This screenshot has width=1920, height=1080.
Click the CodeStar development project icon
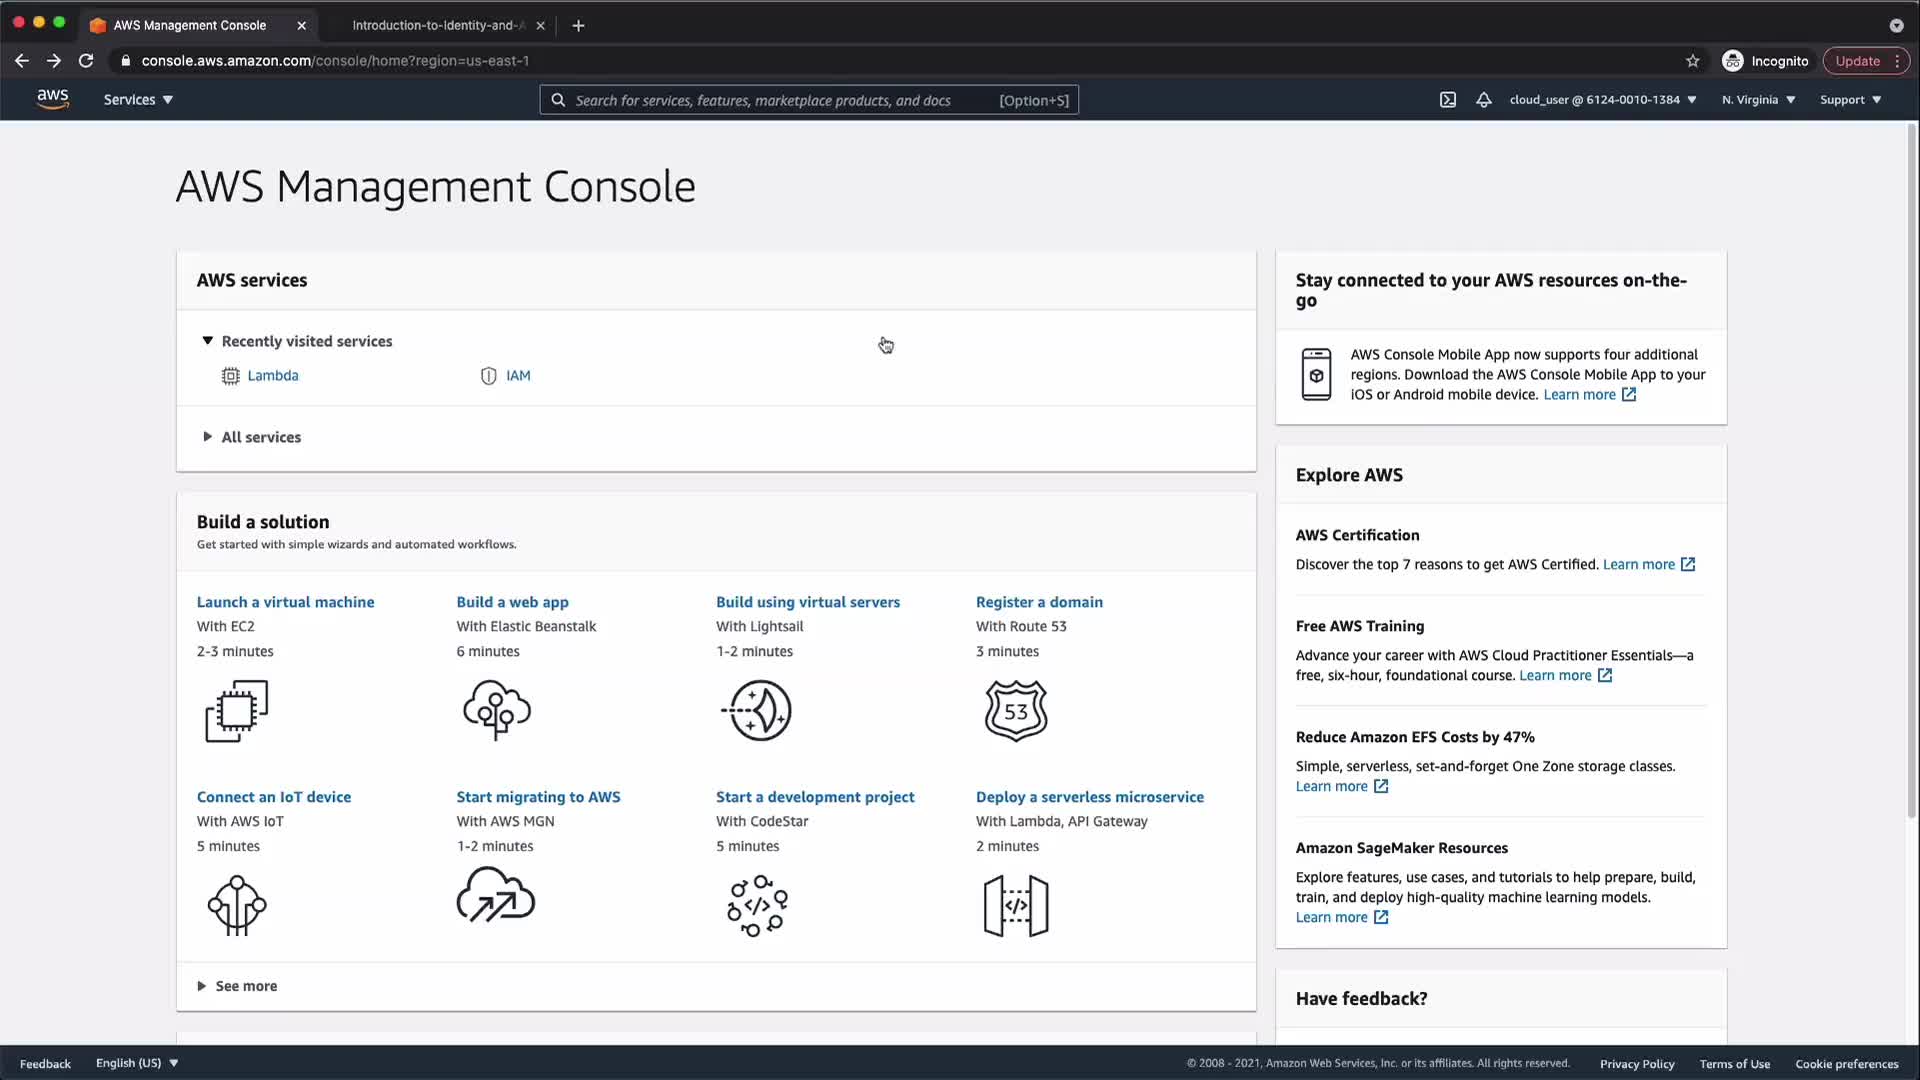click(757, 906)
